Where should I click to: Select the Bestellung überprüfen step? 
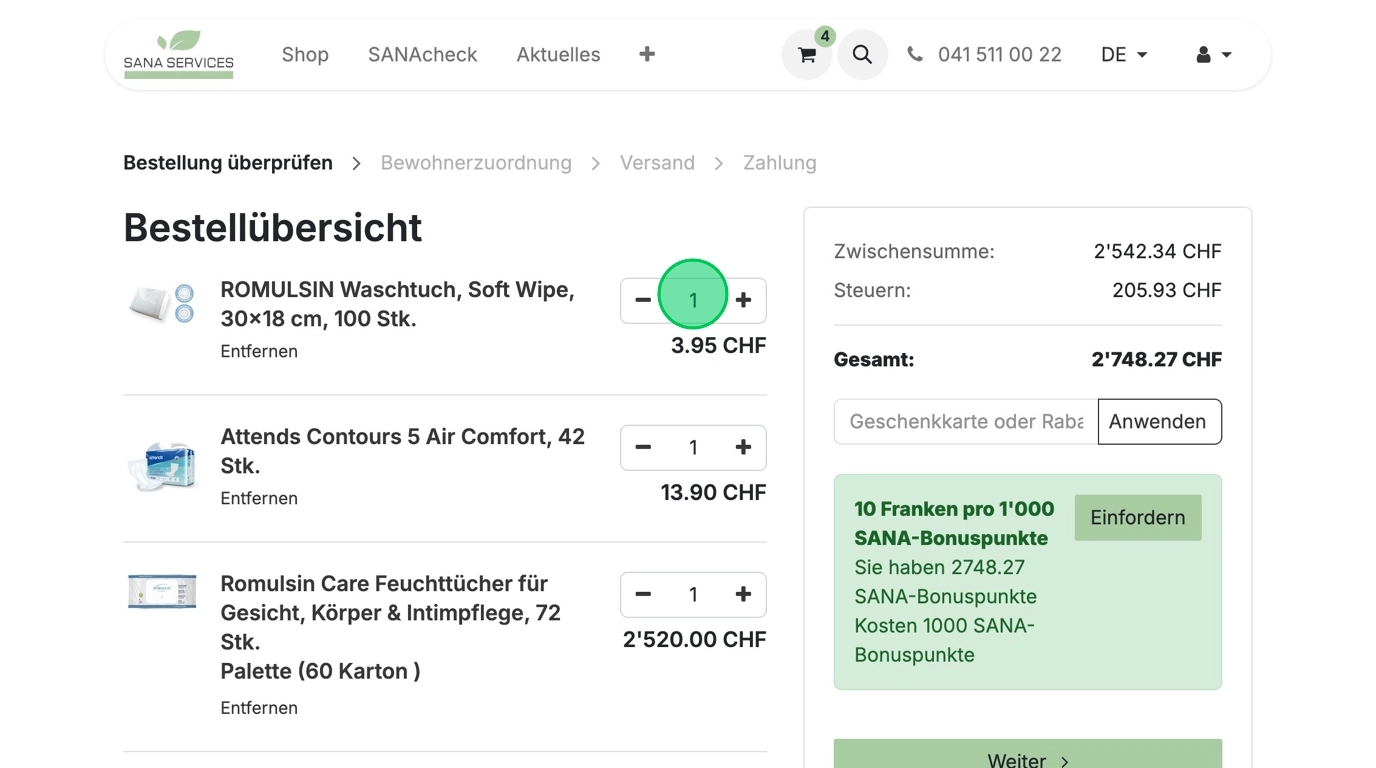tap(228, 163)
